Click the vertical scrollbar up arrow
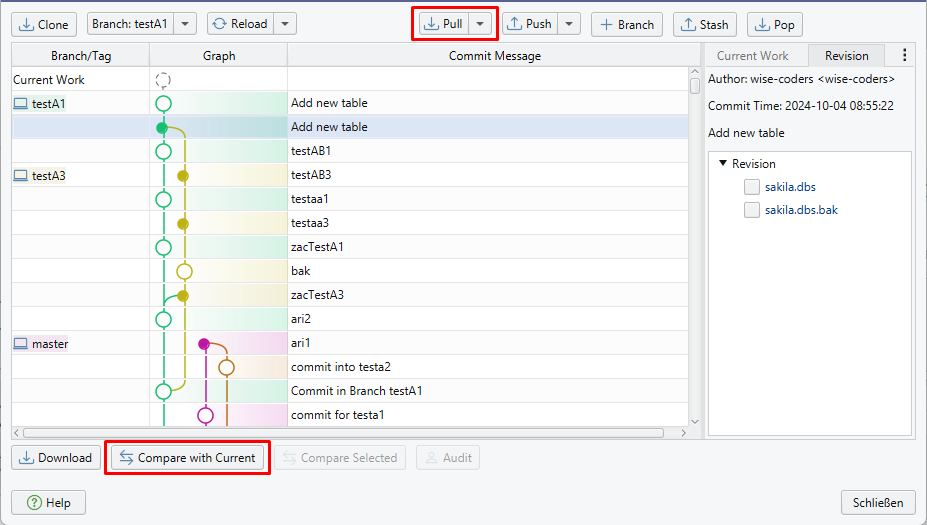Viewport: 927px width, 525px height. 695,72
